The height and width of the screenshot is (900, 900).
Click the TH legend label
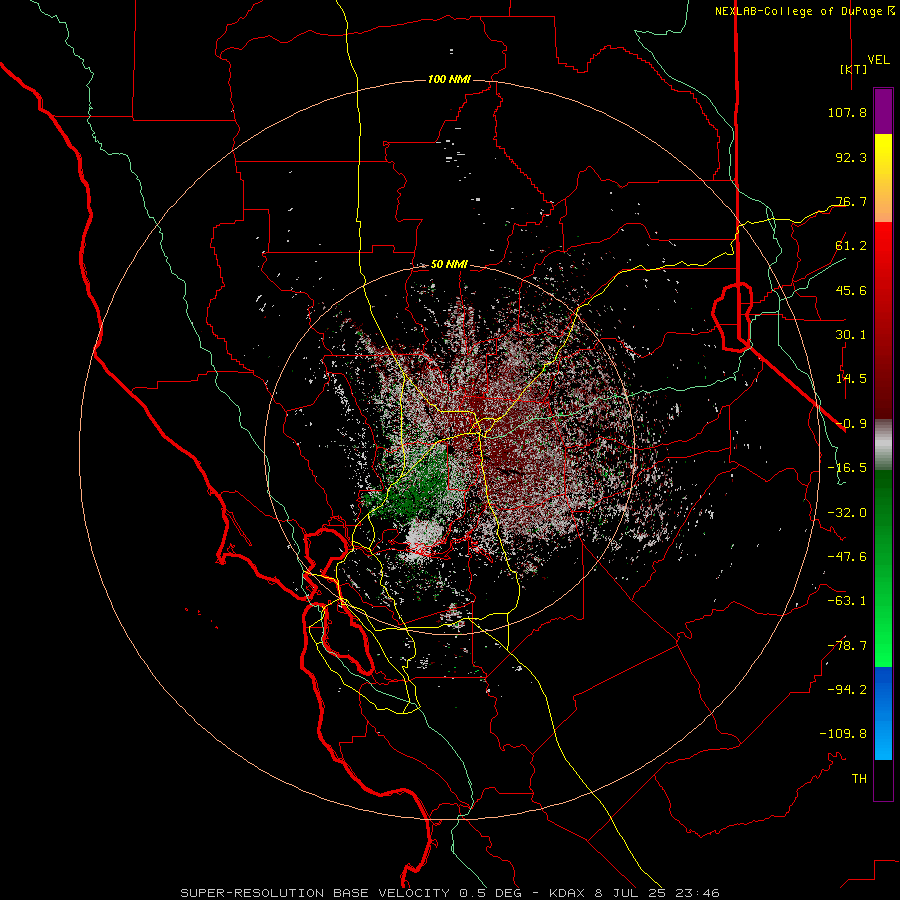pos(859,778)
